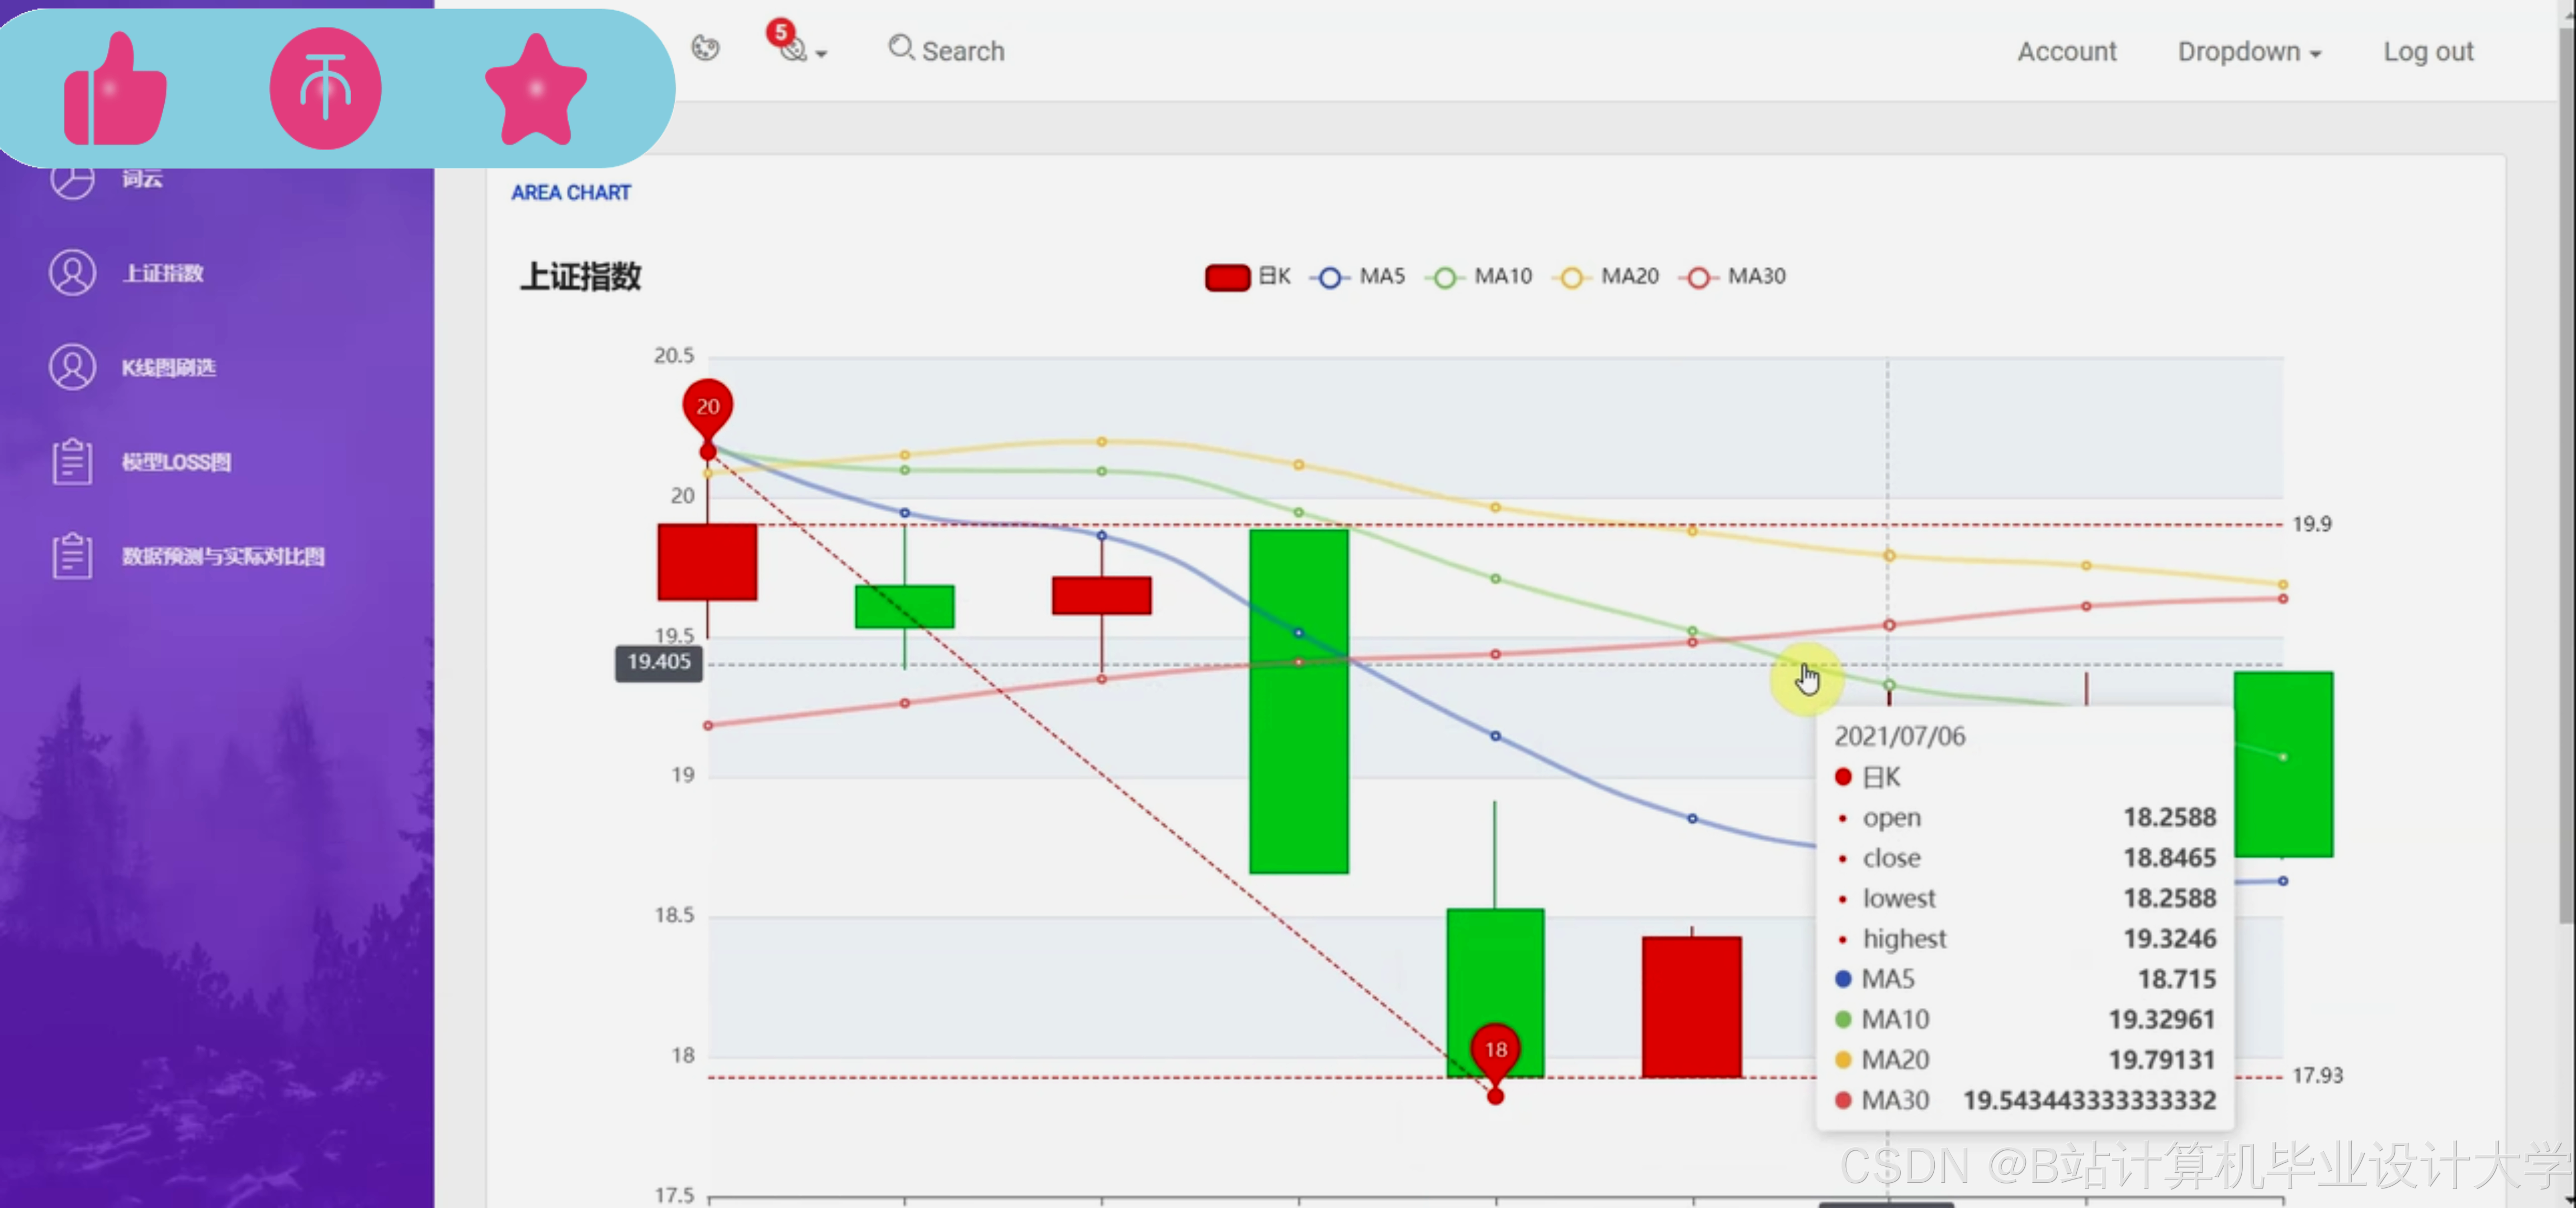
Task: Click the pink star favorite icon
Action: (x=535, y=90)
